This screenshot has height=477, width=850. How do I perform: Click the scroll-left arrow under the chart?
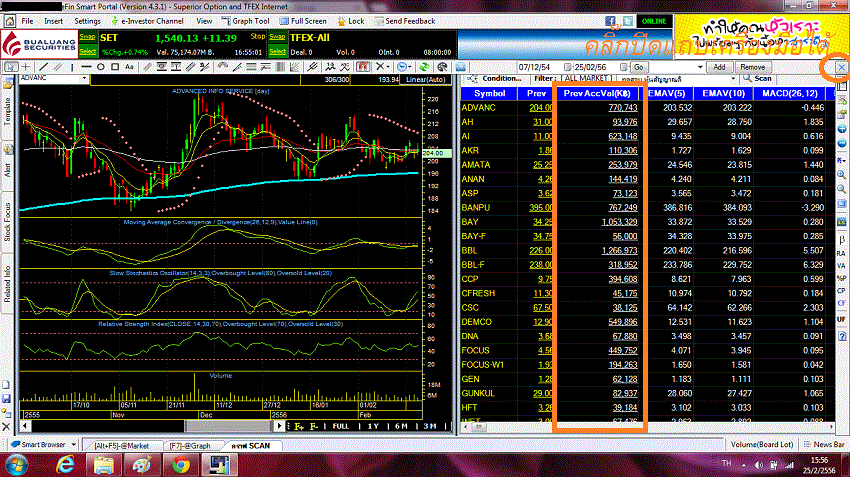(x=24, y=426)
